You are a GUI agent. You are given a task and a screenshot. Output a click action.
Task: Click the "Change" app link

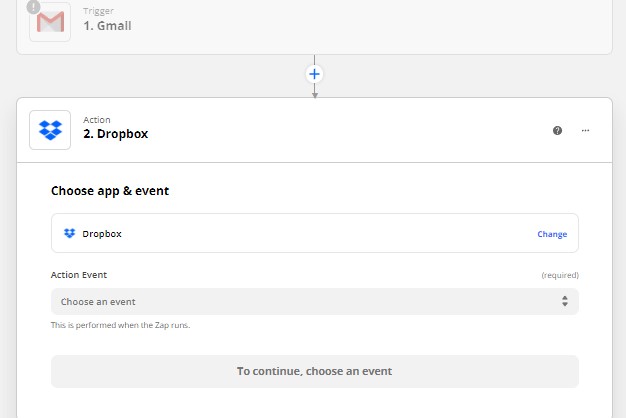[x=552, y=234]
